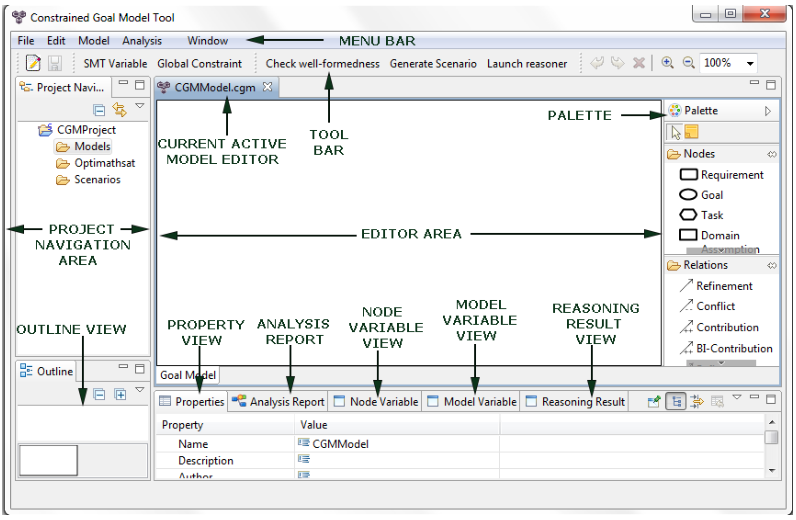Collapse all items in Outline view
The height and width of the screenshot is (520, 796).
(100, 394)
